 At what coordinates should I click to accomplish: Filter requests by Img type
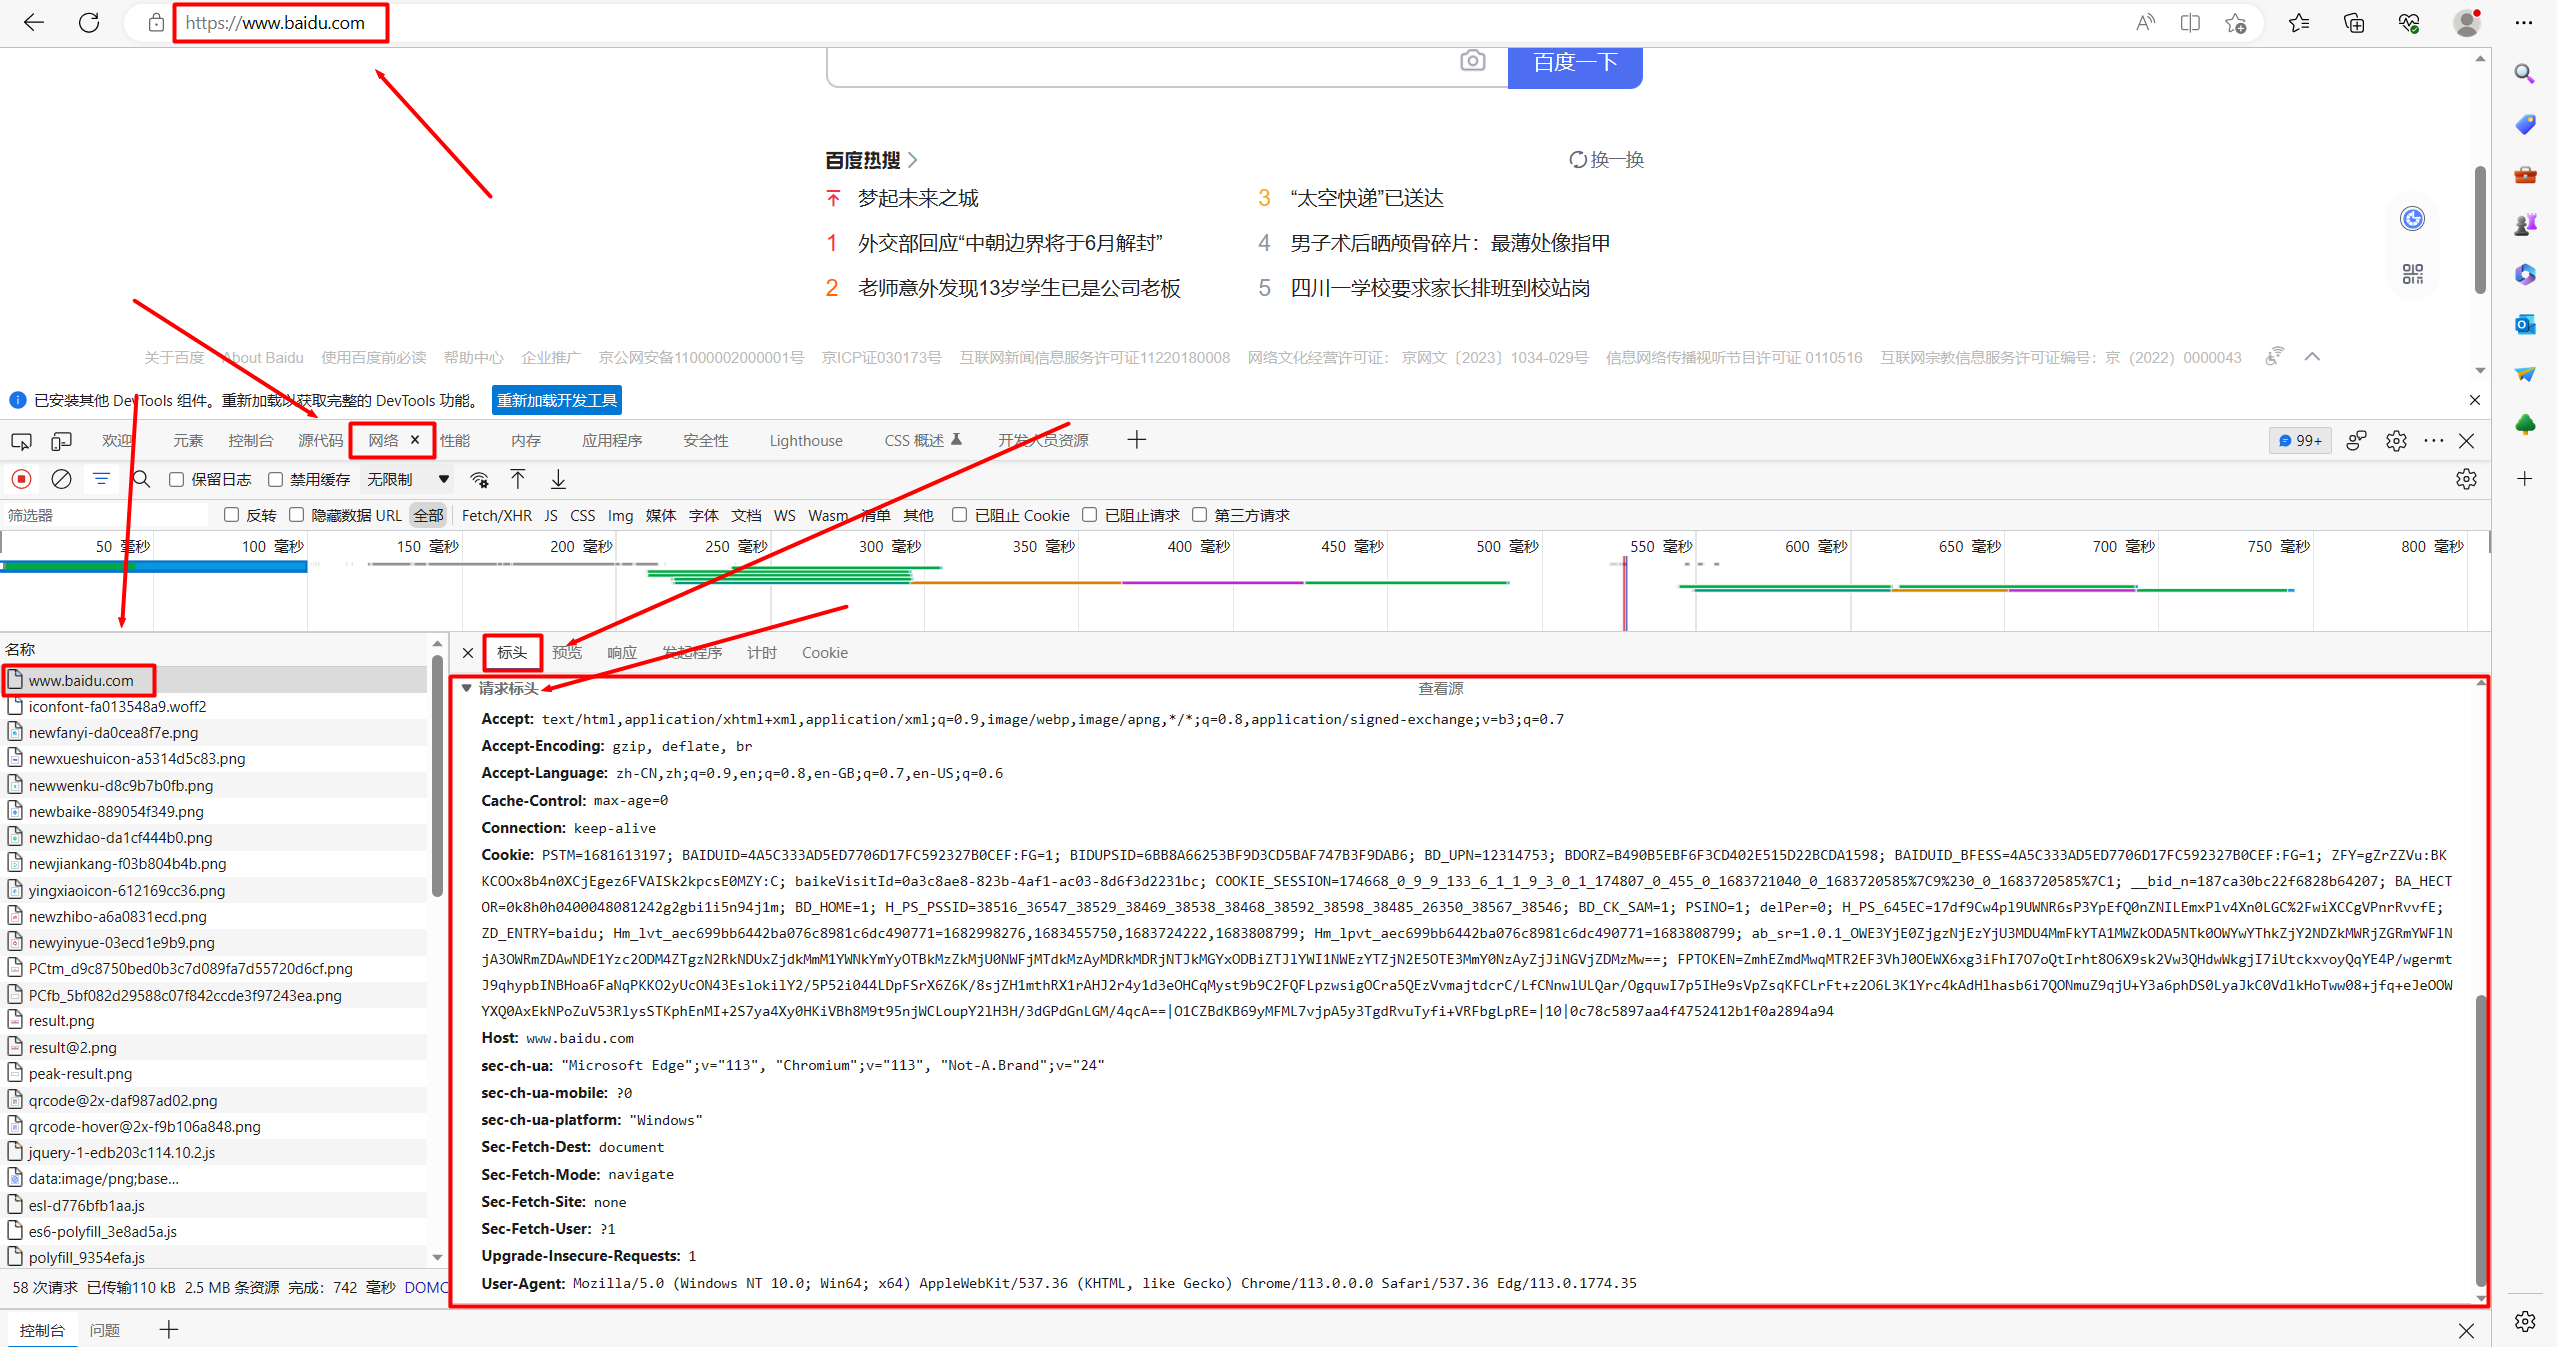(x=620, y=515)
